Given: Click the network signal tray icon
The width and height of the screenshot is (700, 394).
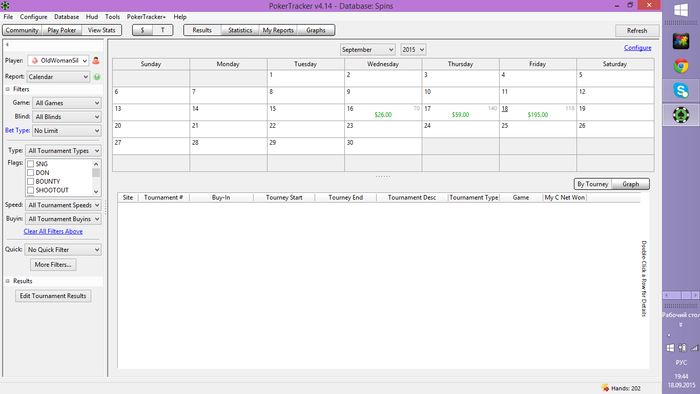Looking at the screenshot, I should (694, 348).
